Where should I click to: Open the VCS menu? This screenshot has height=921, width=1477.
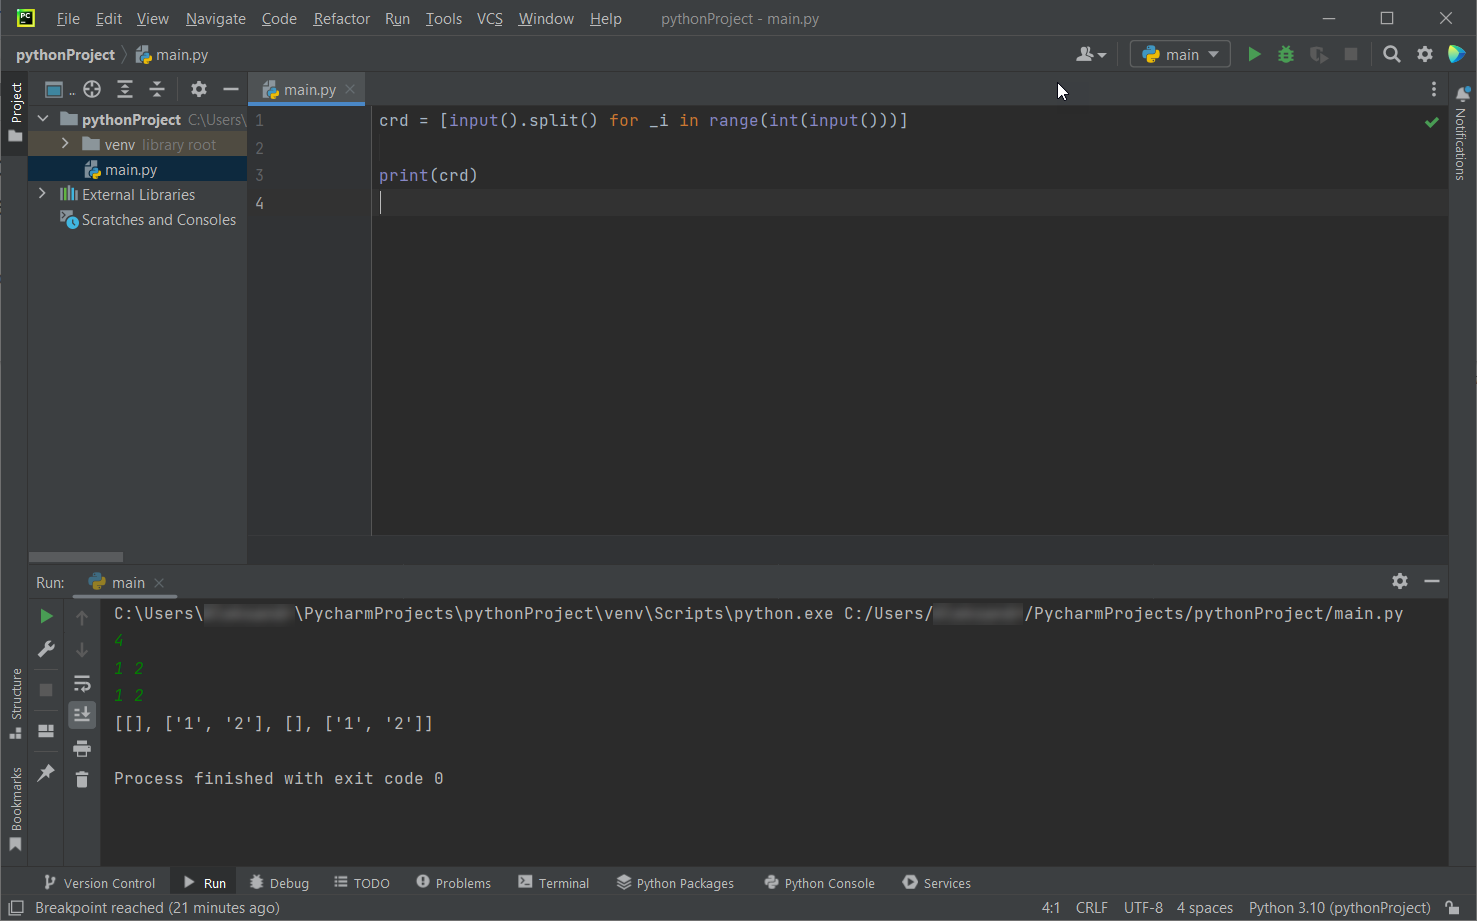(x=489, y=18)
